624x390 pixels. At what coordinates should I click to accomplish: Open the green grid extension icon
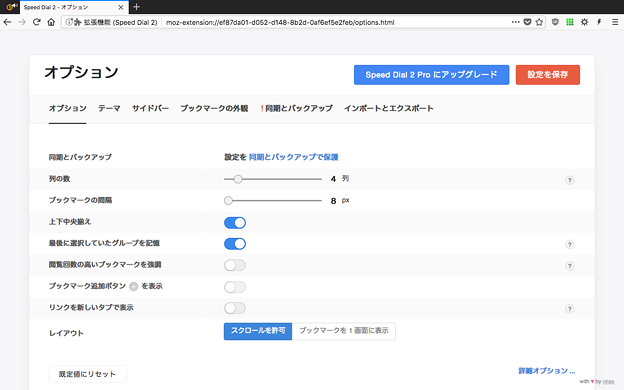(x=570, y=22)
